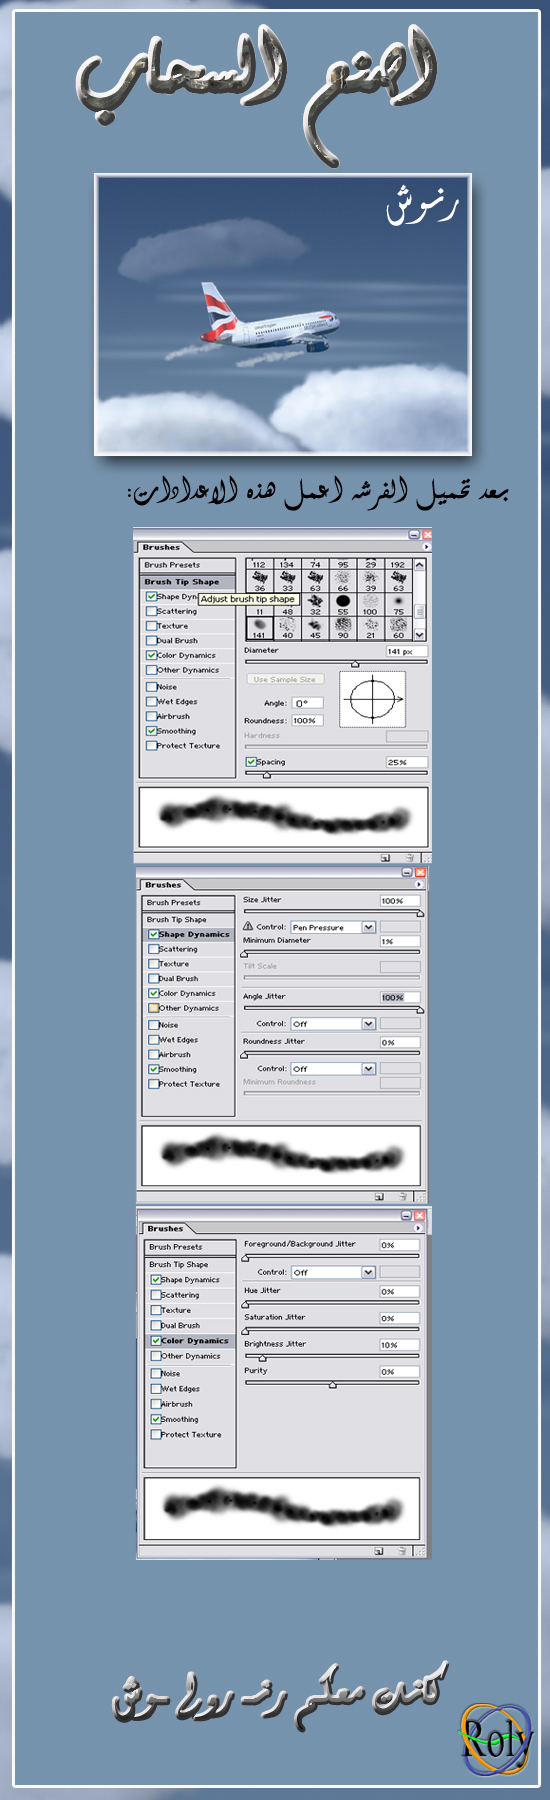Pick the brush preset labeled 32
The width and height of the screenshot is (550, 1800).
click(x=315, y=605)
